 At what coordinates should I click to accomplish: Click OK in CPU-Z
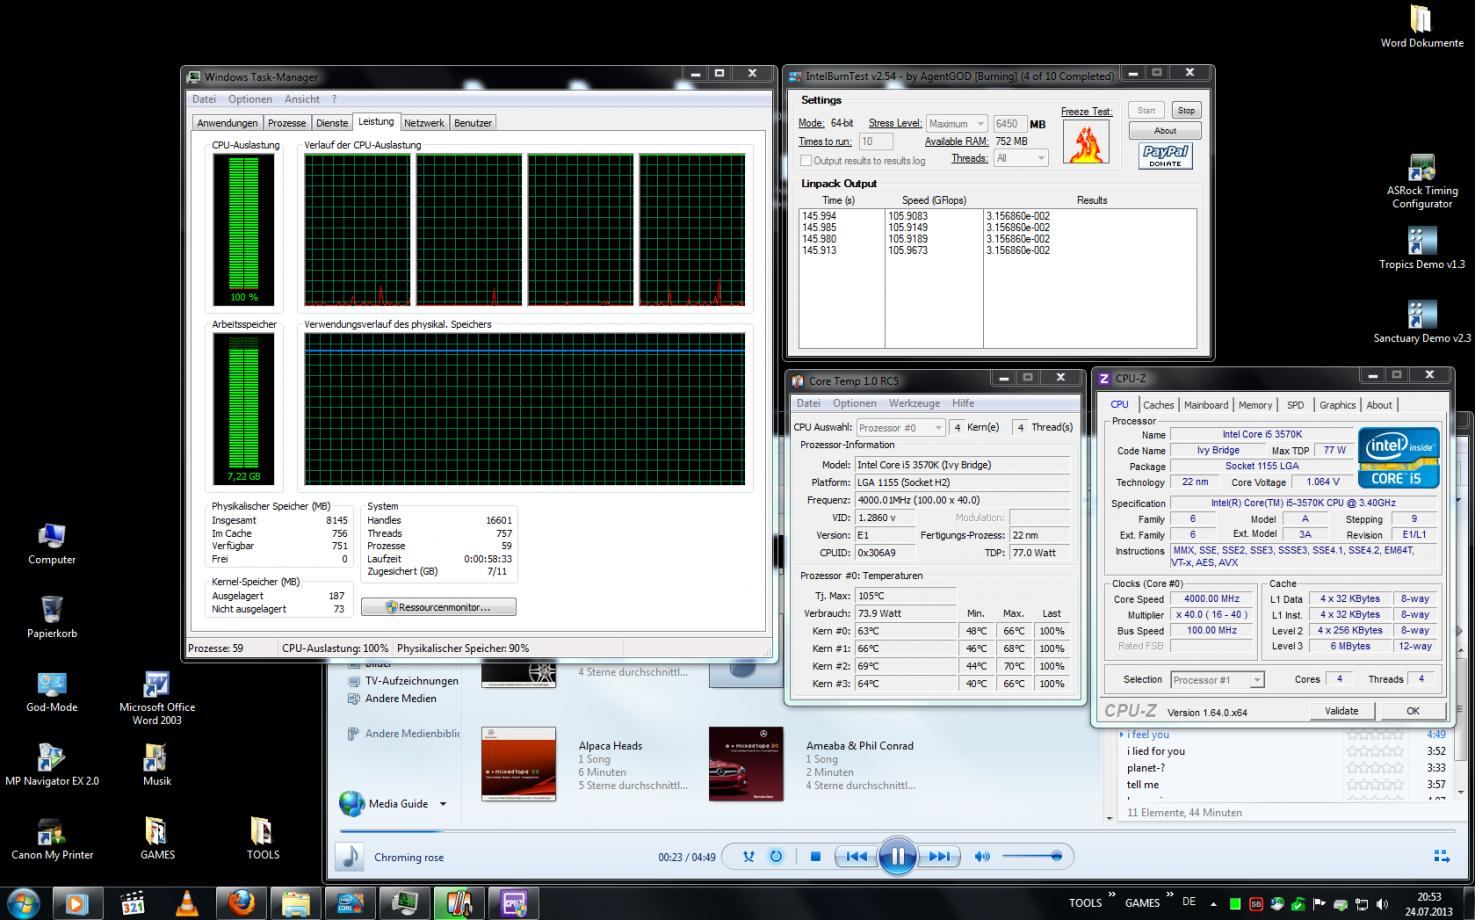point(1412,711)
